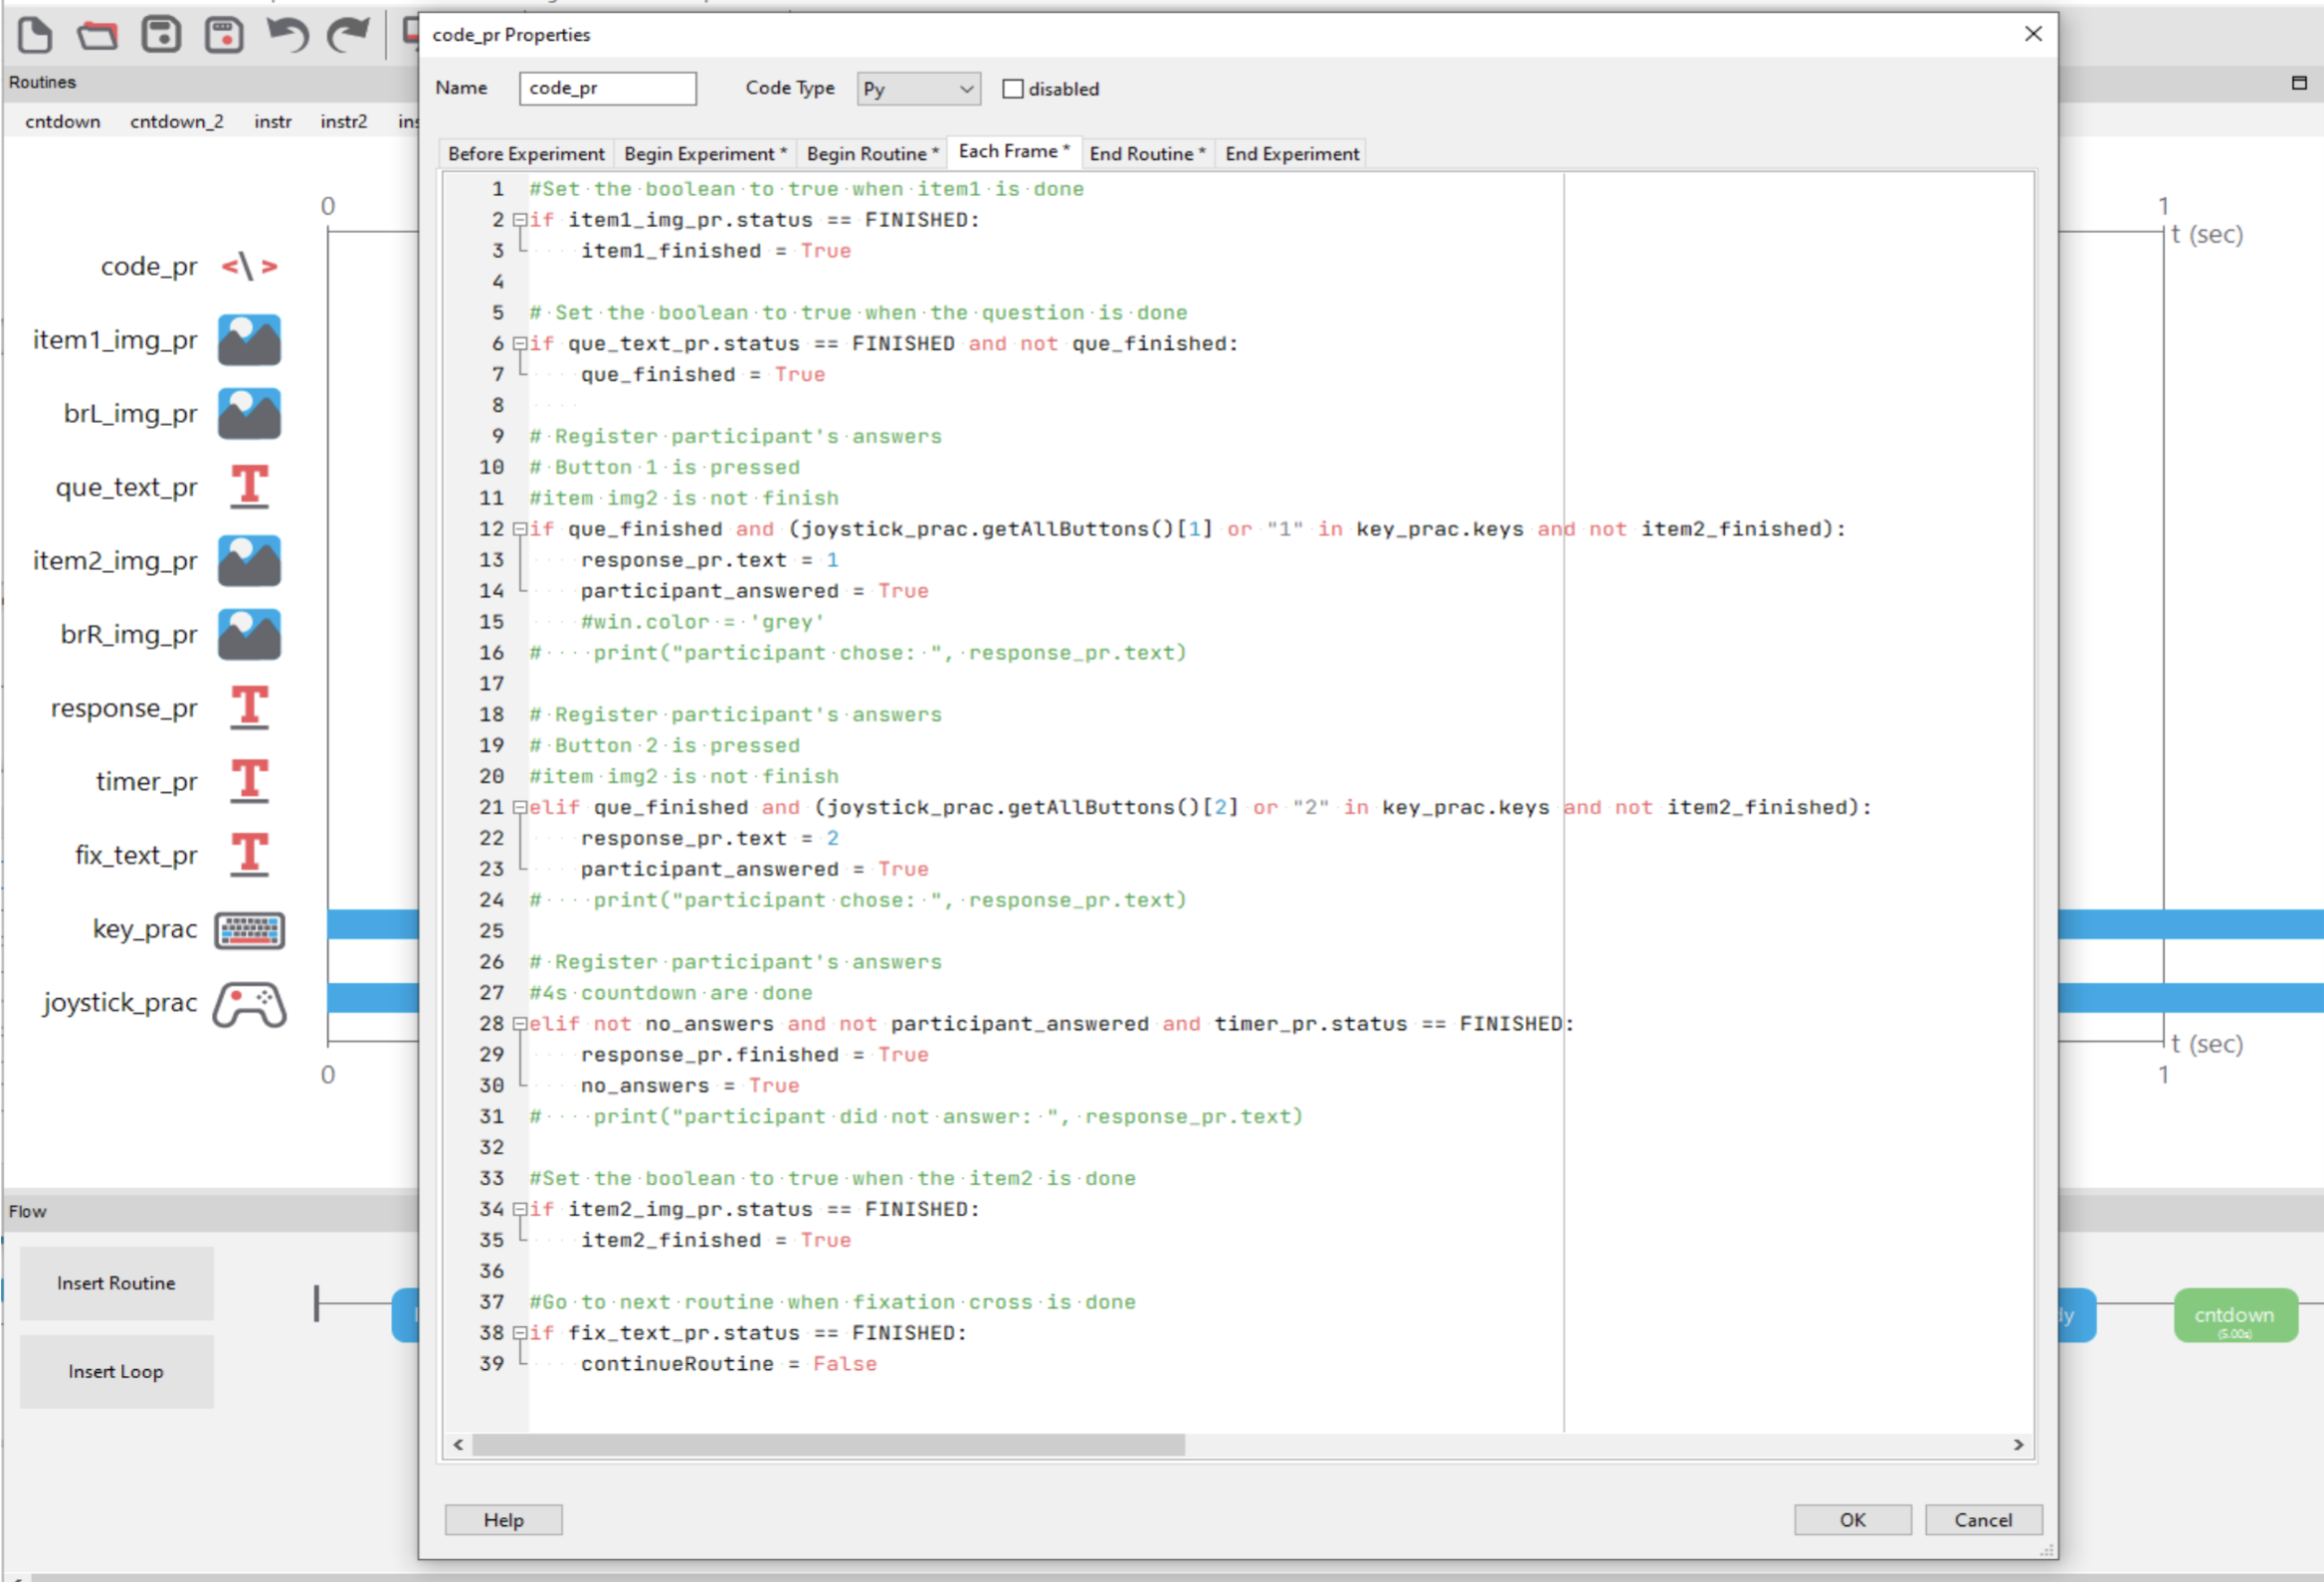Open the instr routine tab
Image resolution: width=2324 pixels, height=1582 pixels.
pos(273,122)
